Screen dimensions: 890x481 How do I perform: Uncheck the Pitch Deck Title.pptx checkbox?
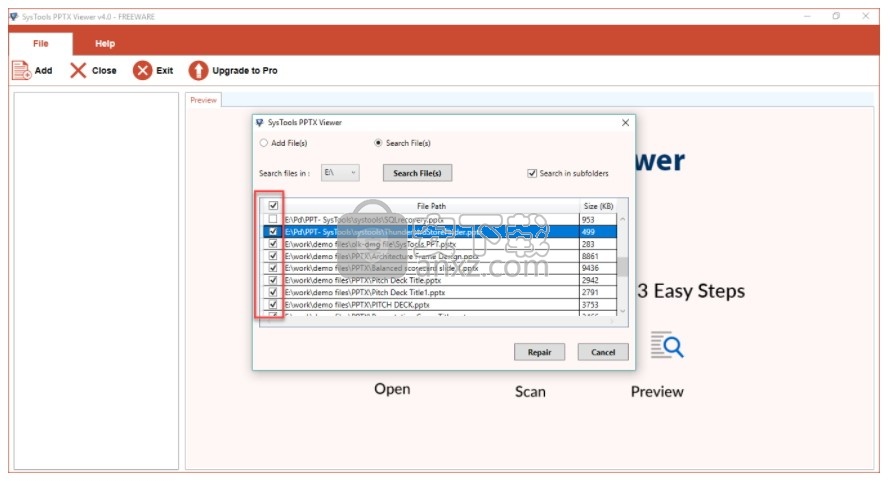pyautogui.click(x=273, y=280)
